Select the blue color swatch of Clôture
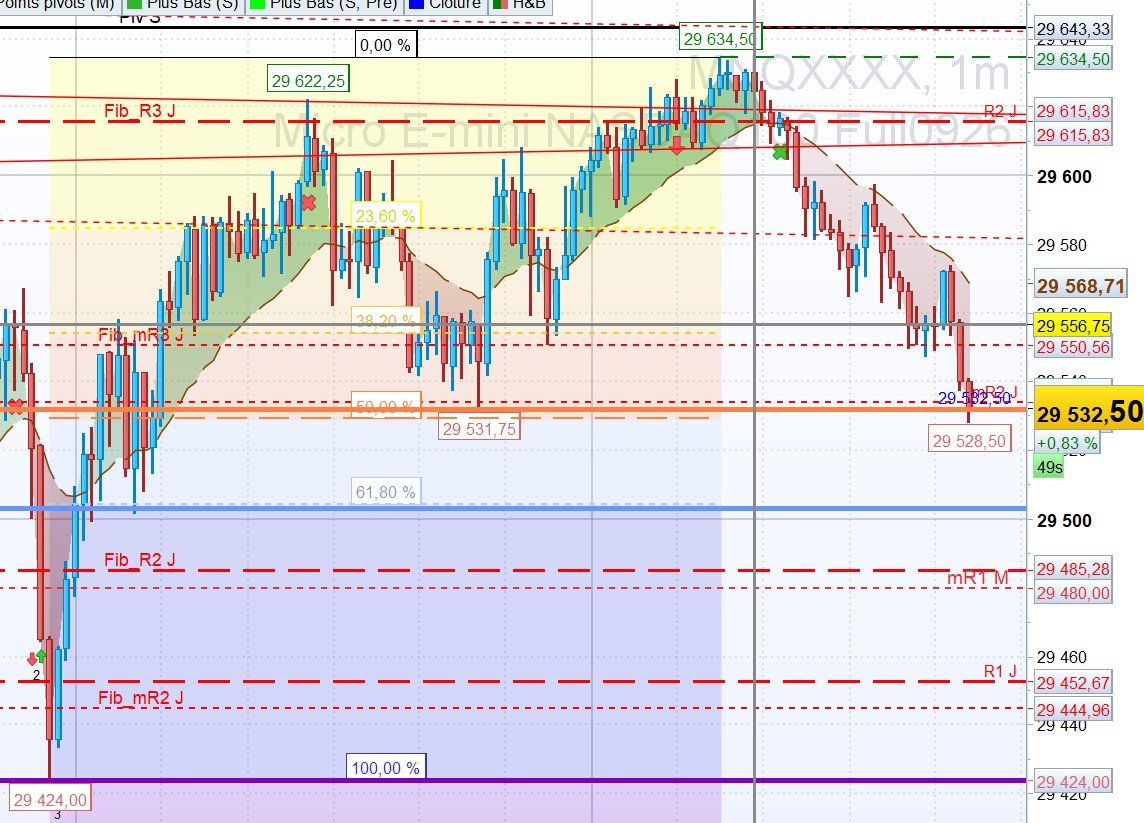The width and height of the screenshot is (1144, 823). pyautogui.click(x=417, y=4)
